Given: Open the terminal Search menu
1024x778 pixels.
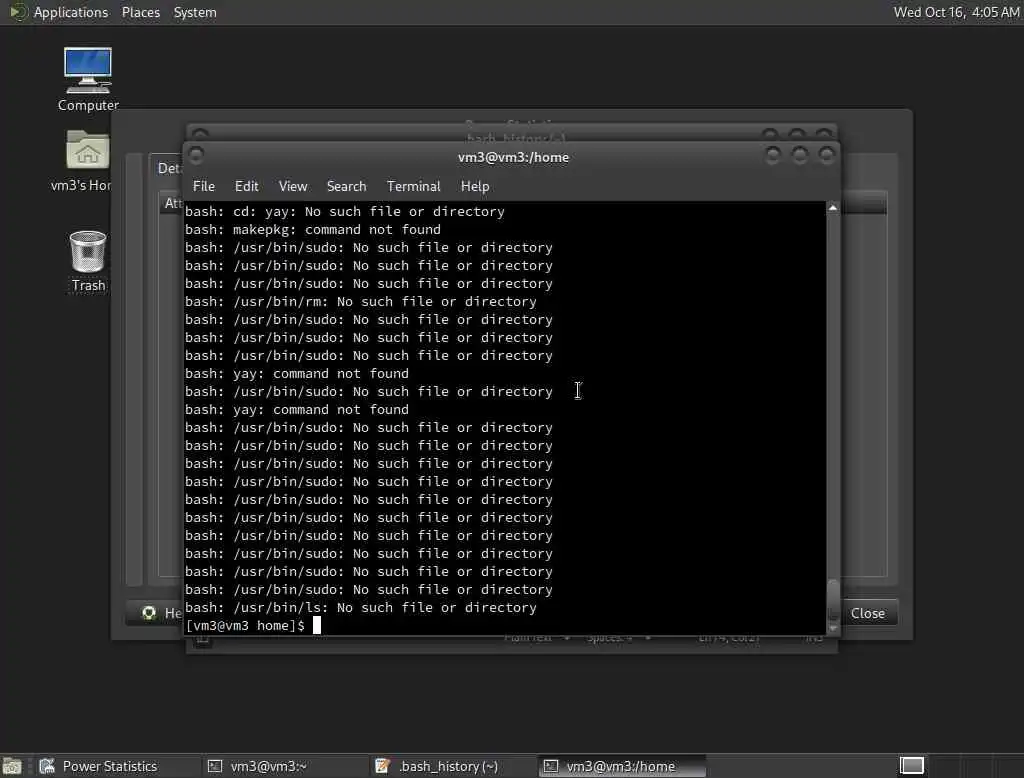Looking at the screenshot, I should pyautogui.click(x=346, y=186).
